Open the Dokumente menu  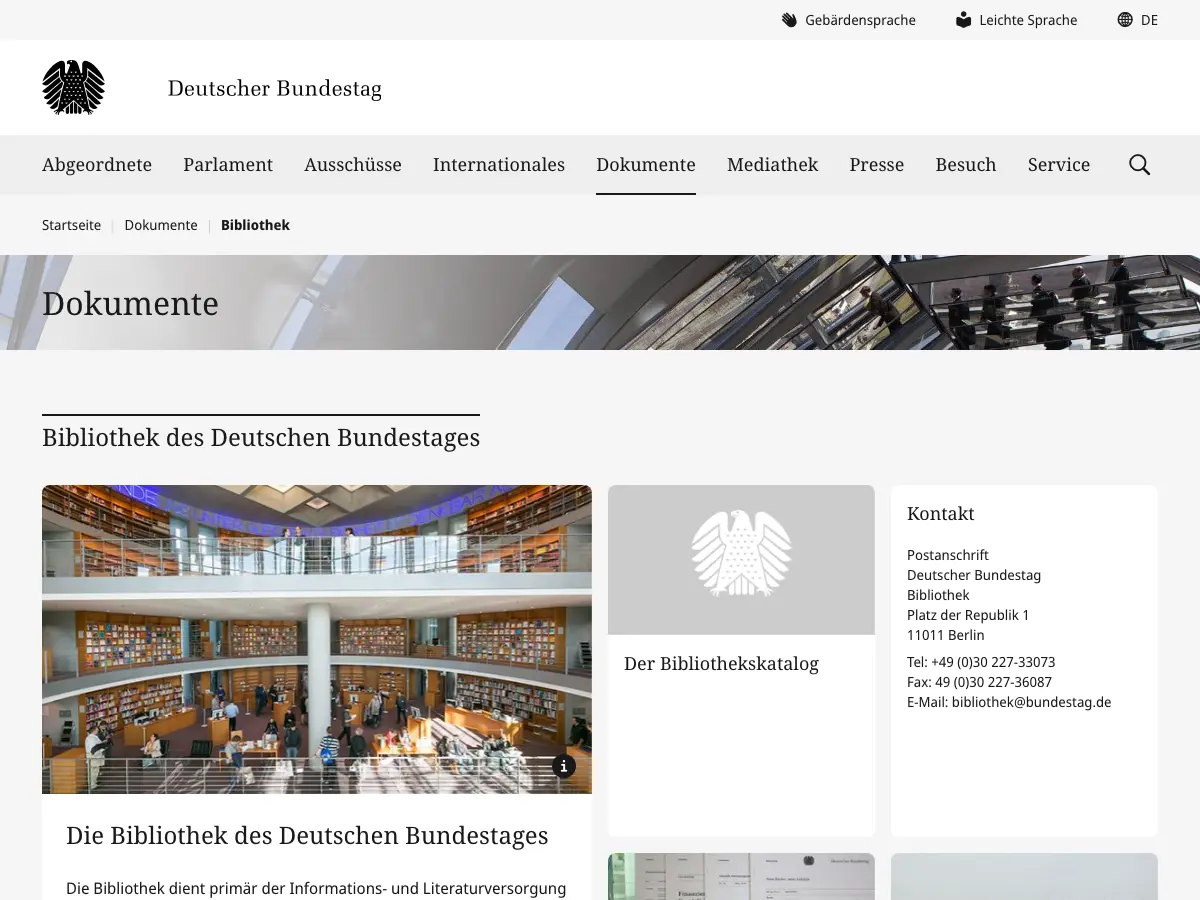click(646, 165)
